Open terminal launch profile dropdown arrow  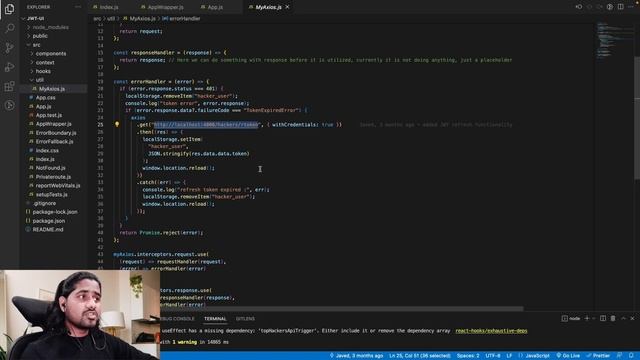593,318
